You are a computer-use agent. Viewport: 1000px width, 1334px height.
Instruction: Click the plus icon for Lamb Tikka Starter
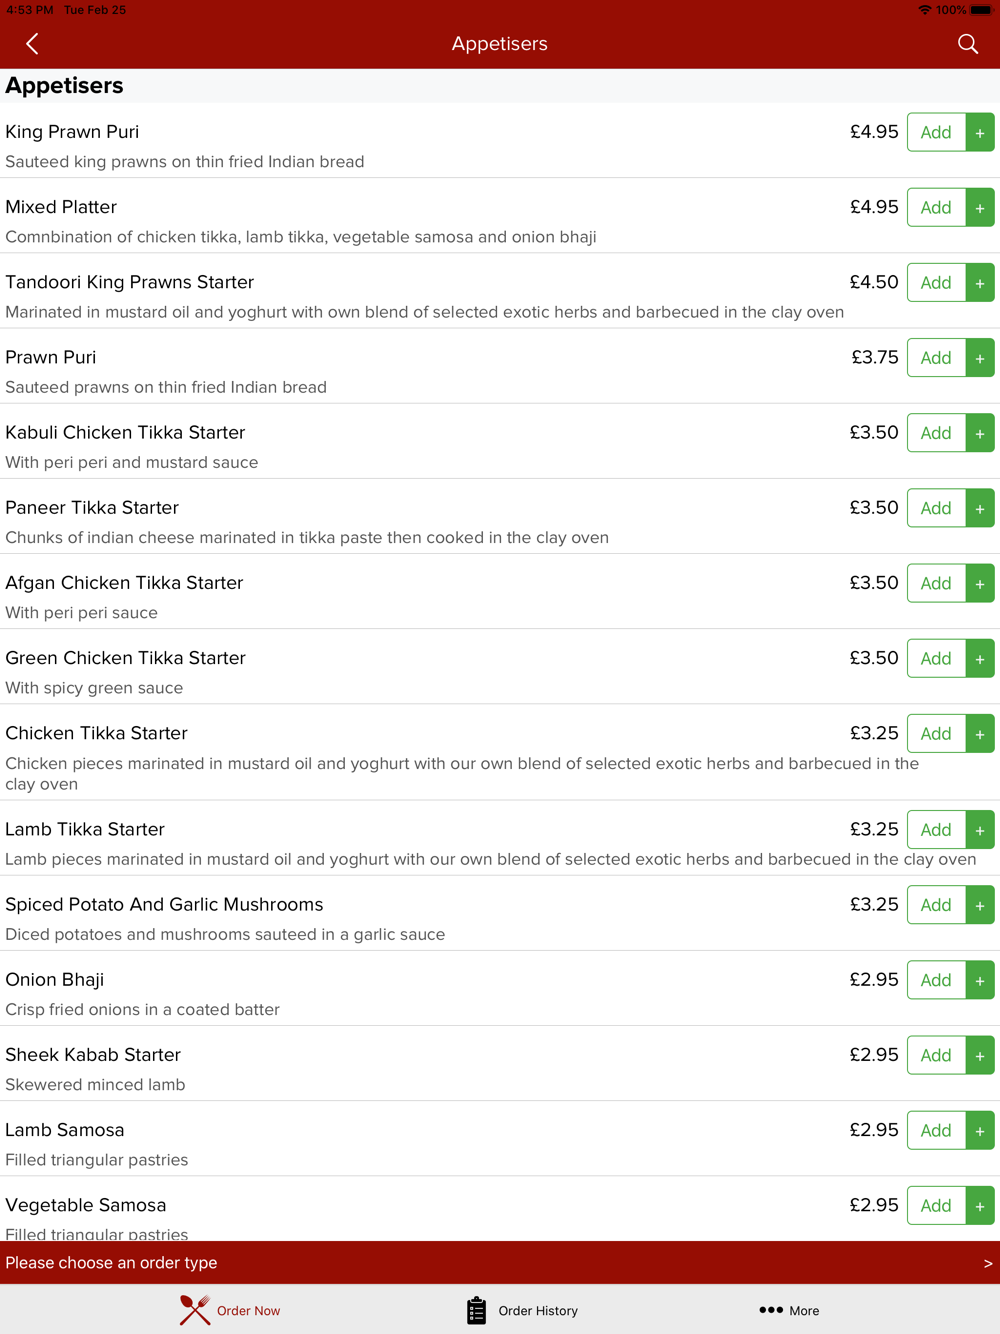pyautogui.click(x=980, y=830)
